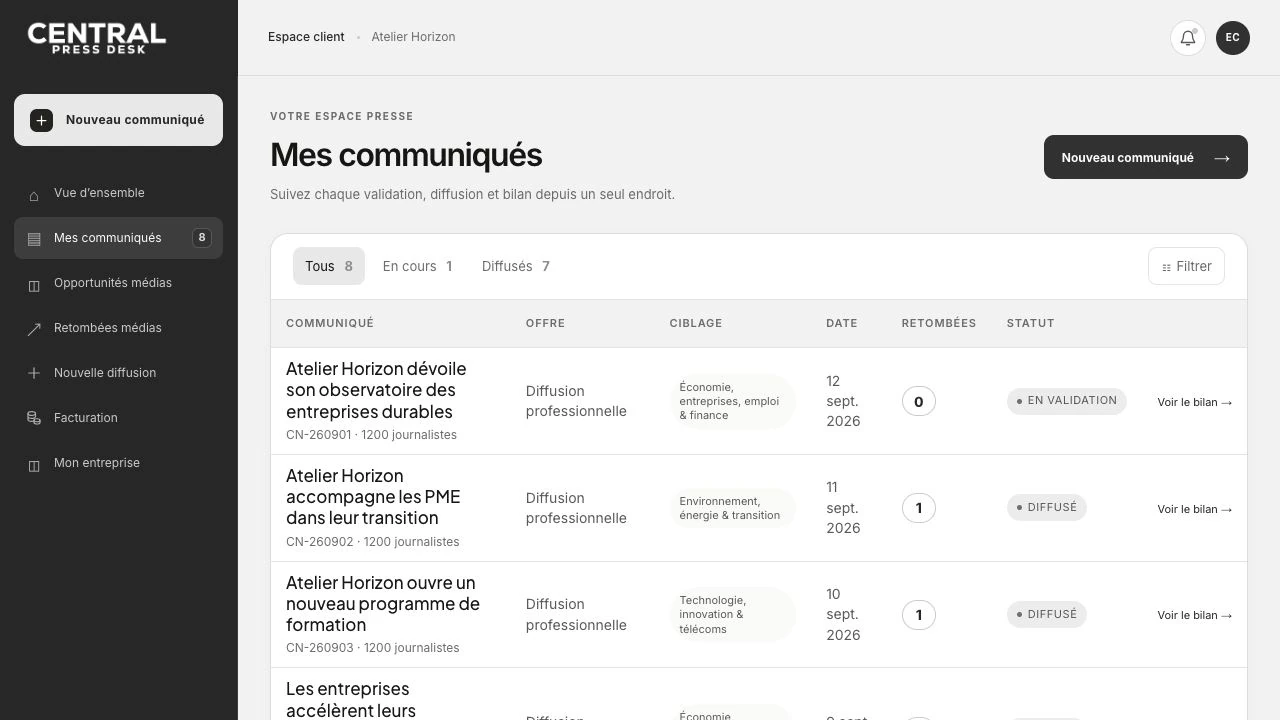Screen dimensions: 1280x720
Task: Open Facturation section
Action: point(118,418)
